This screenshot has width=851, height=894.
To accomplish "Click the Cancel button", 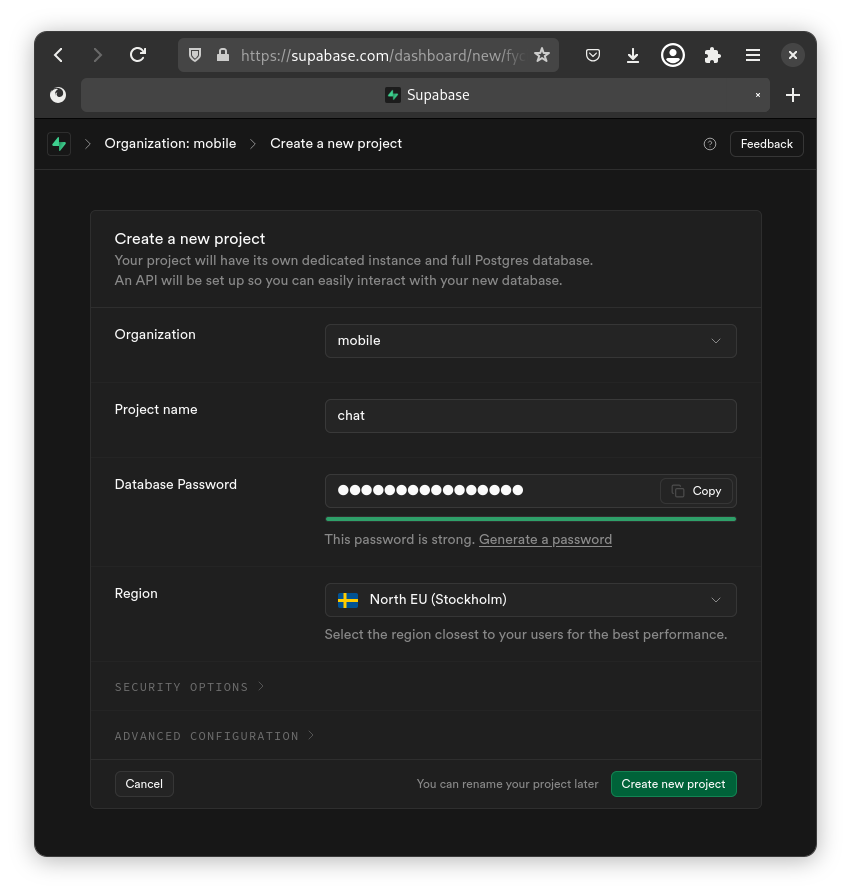I will pyautogui.click(x=144, y=784).
